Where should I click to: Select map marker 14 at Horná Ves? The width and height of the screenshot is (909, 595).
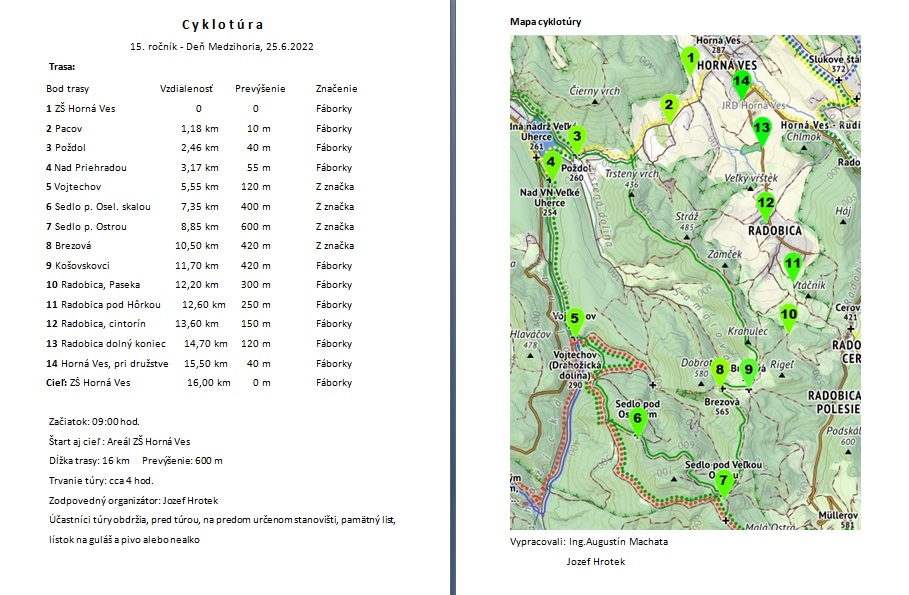(x=741, y=84)
